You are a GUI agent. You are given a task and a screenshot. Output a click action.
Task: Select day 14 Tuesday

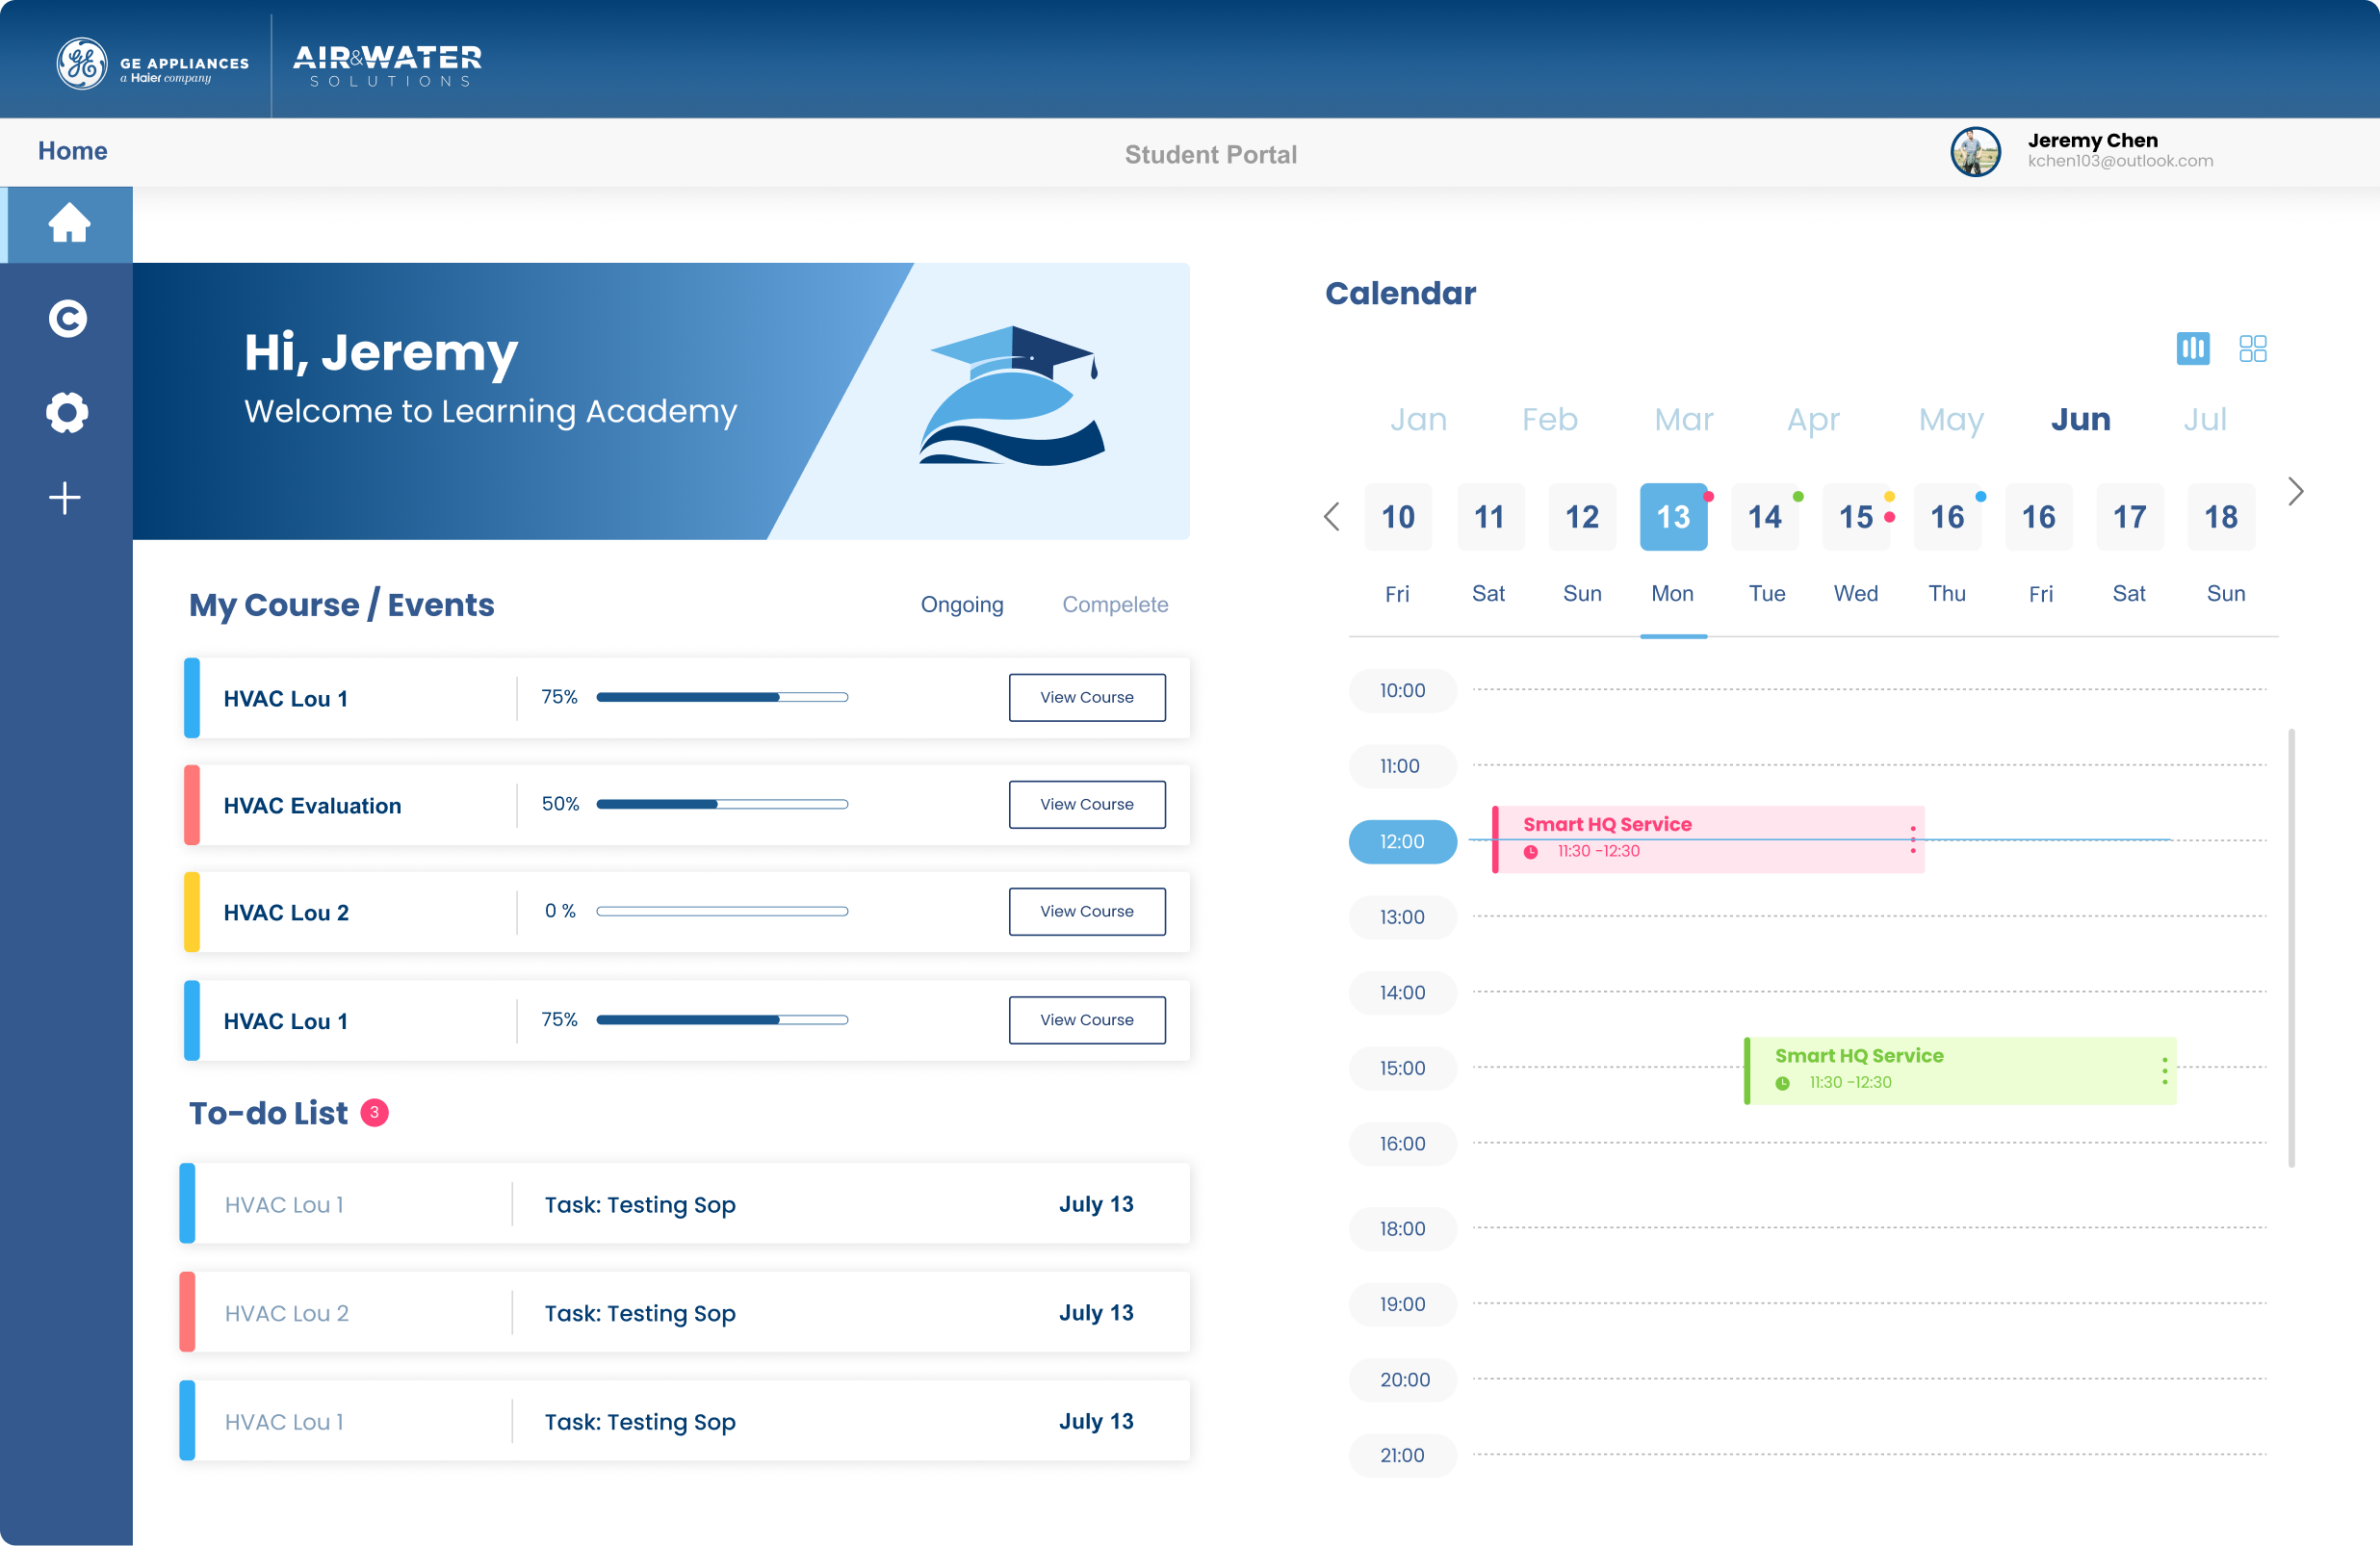click(x=1764, y=517)
